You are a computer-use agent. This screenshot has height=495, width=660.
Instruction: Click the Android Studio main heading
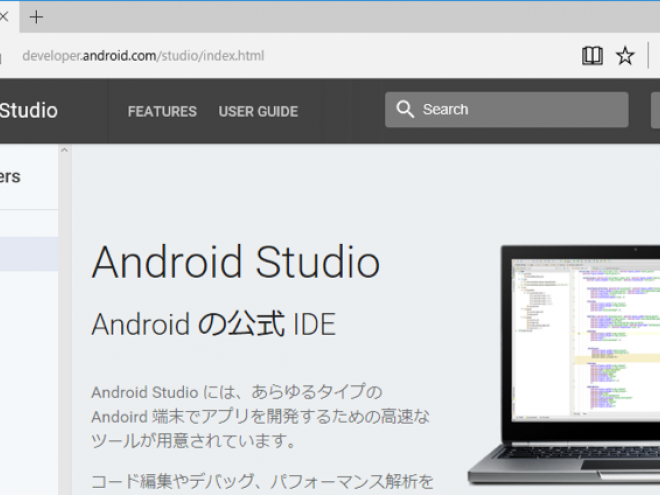tap(236, 262)
